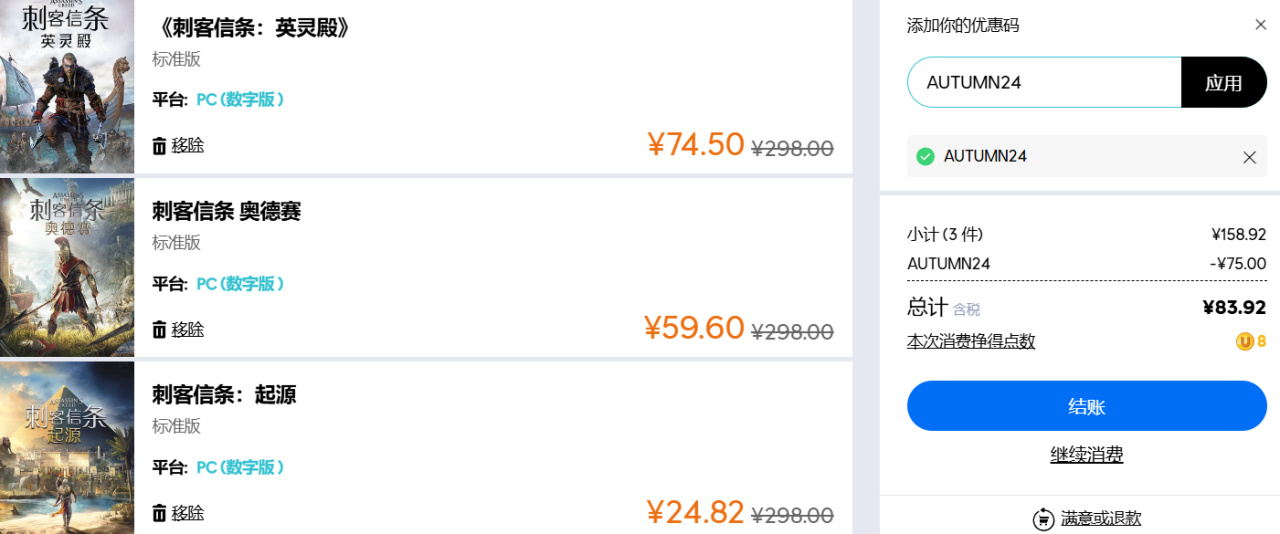
Task: Open the 满意或退款 refund policy link
Action: coord(1101,519)
